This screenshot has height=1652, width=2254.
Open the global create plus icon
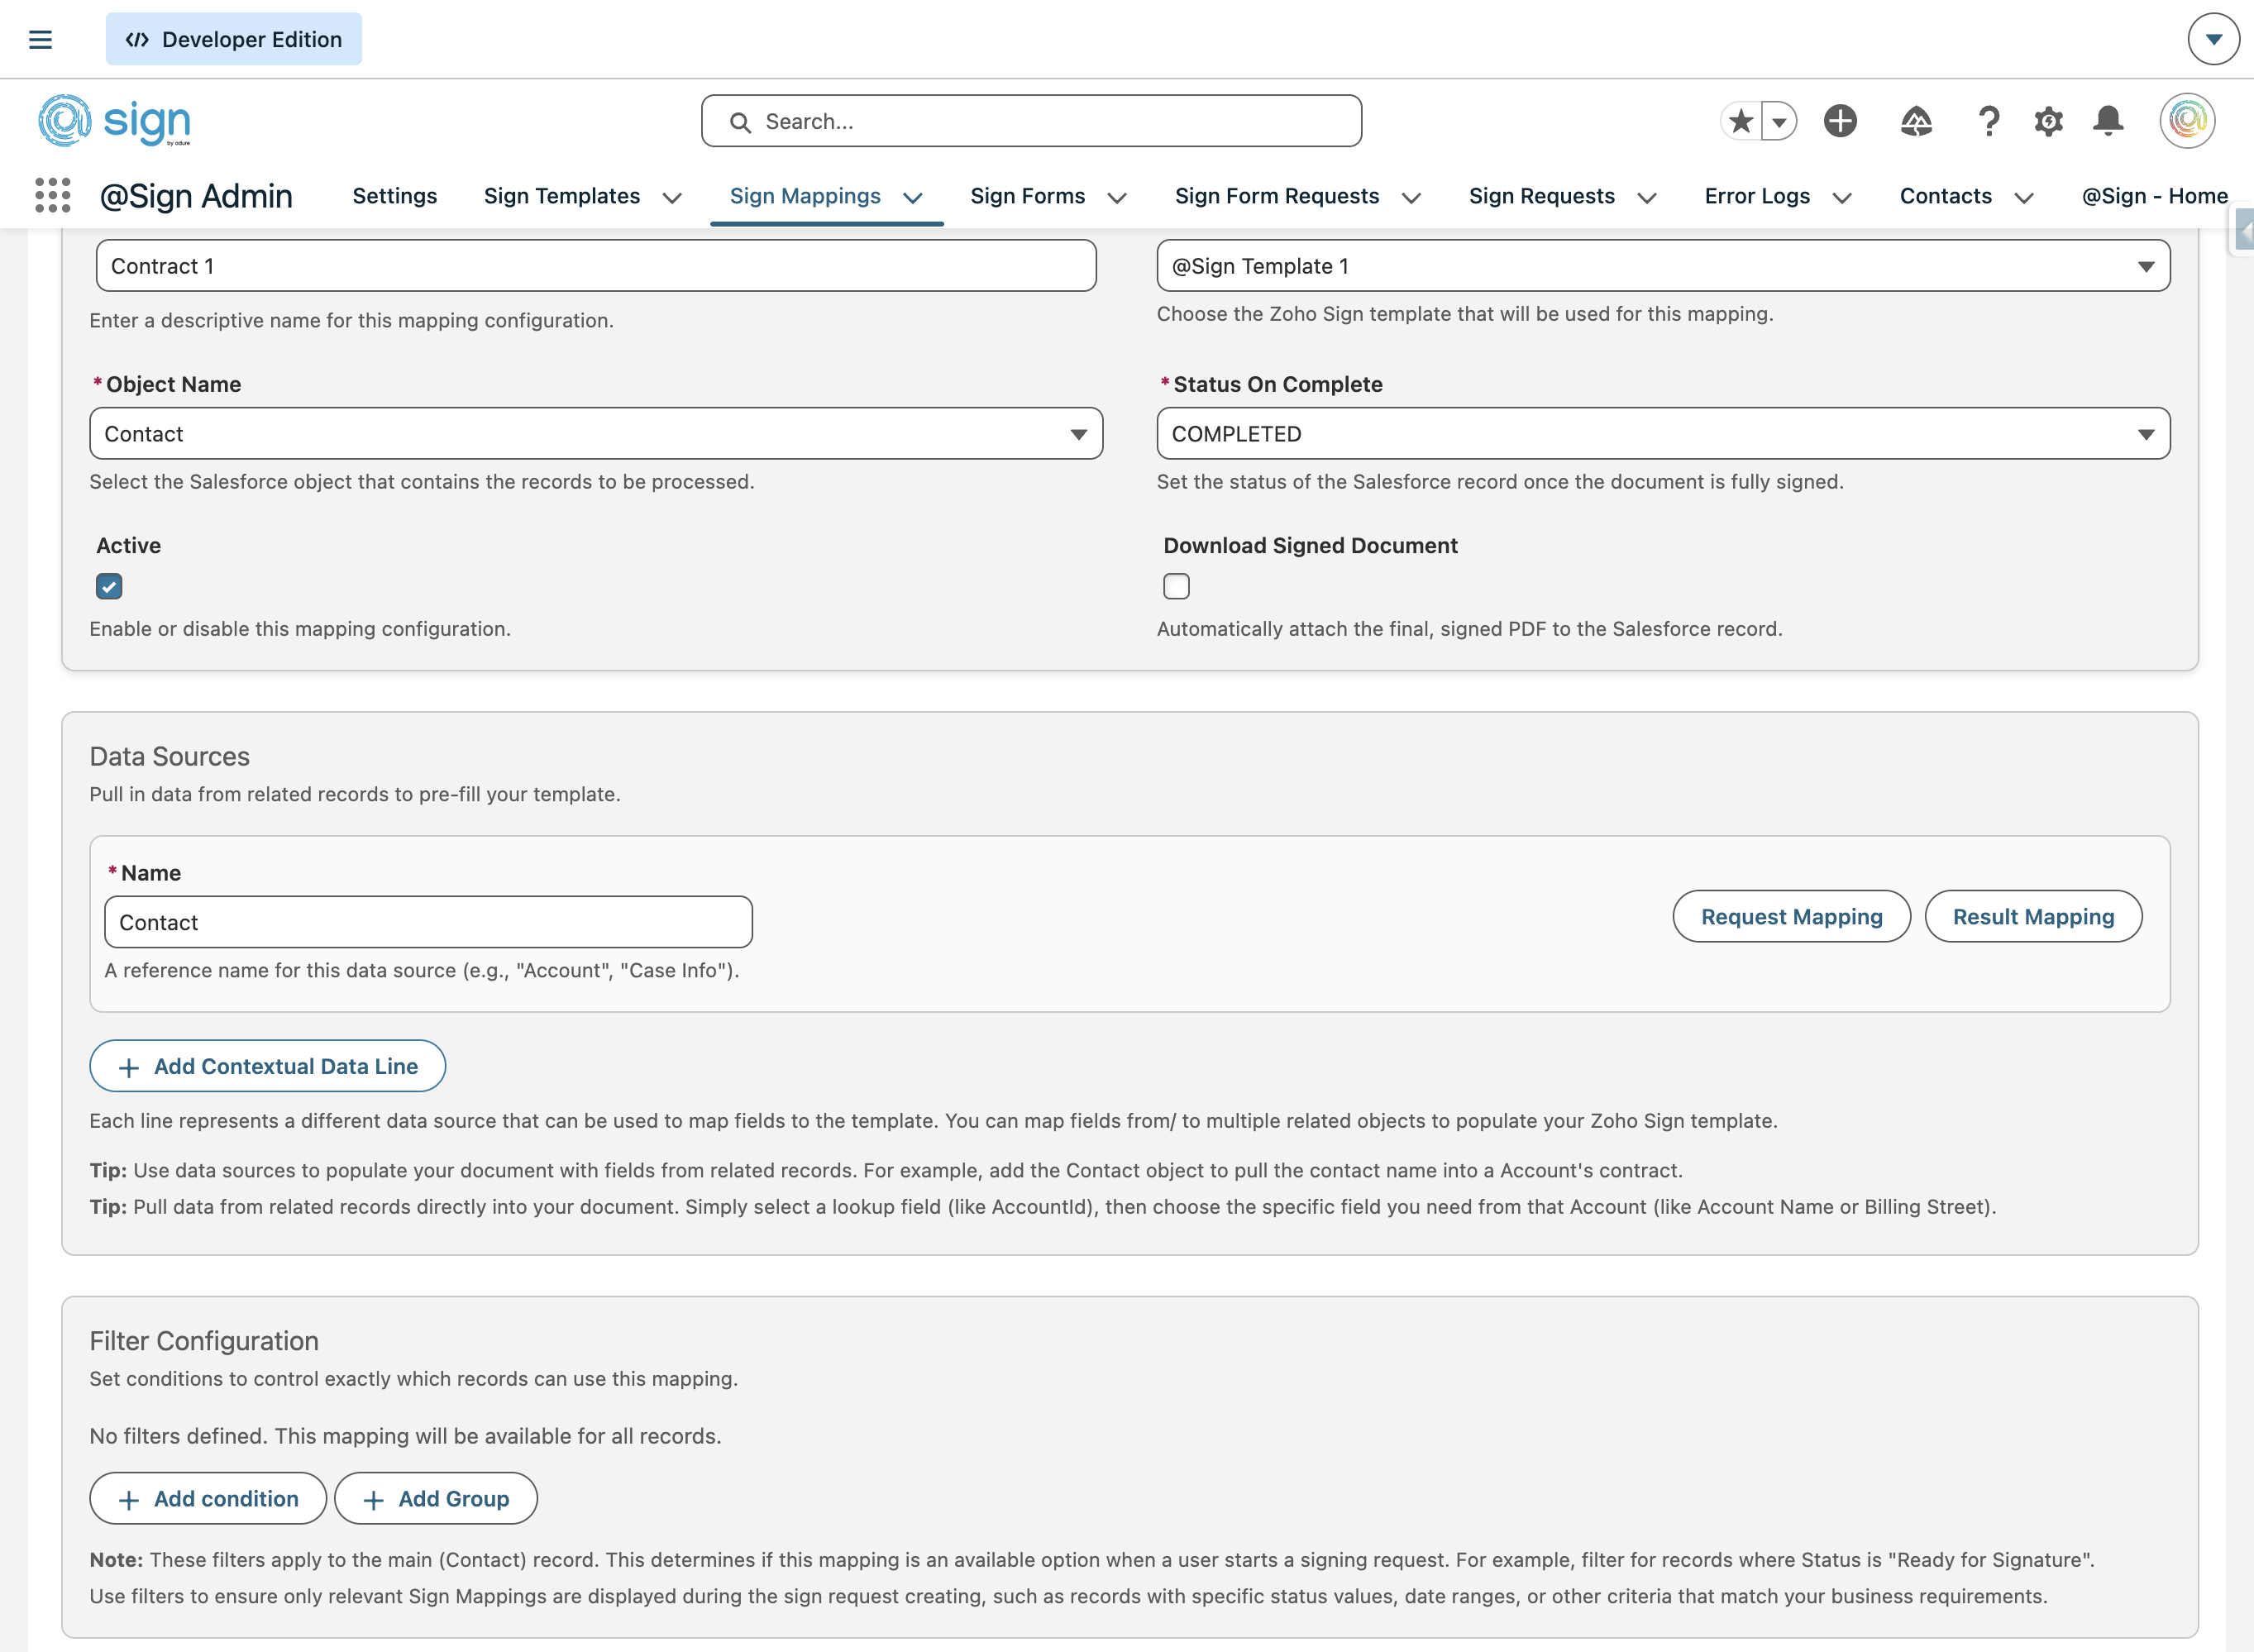click(x=1839, y=122)
